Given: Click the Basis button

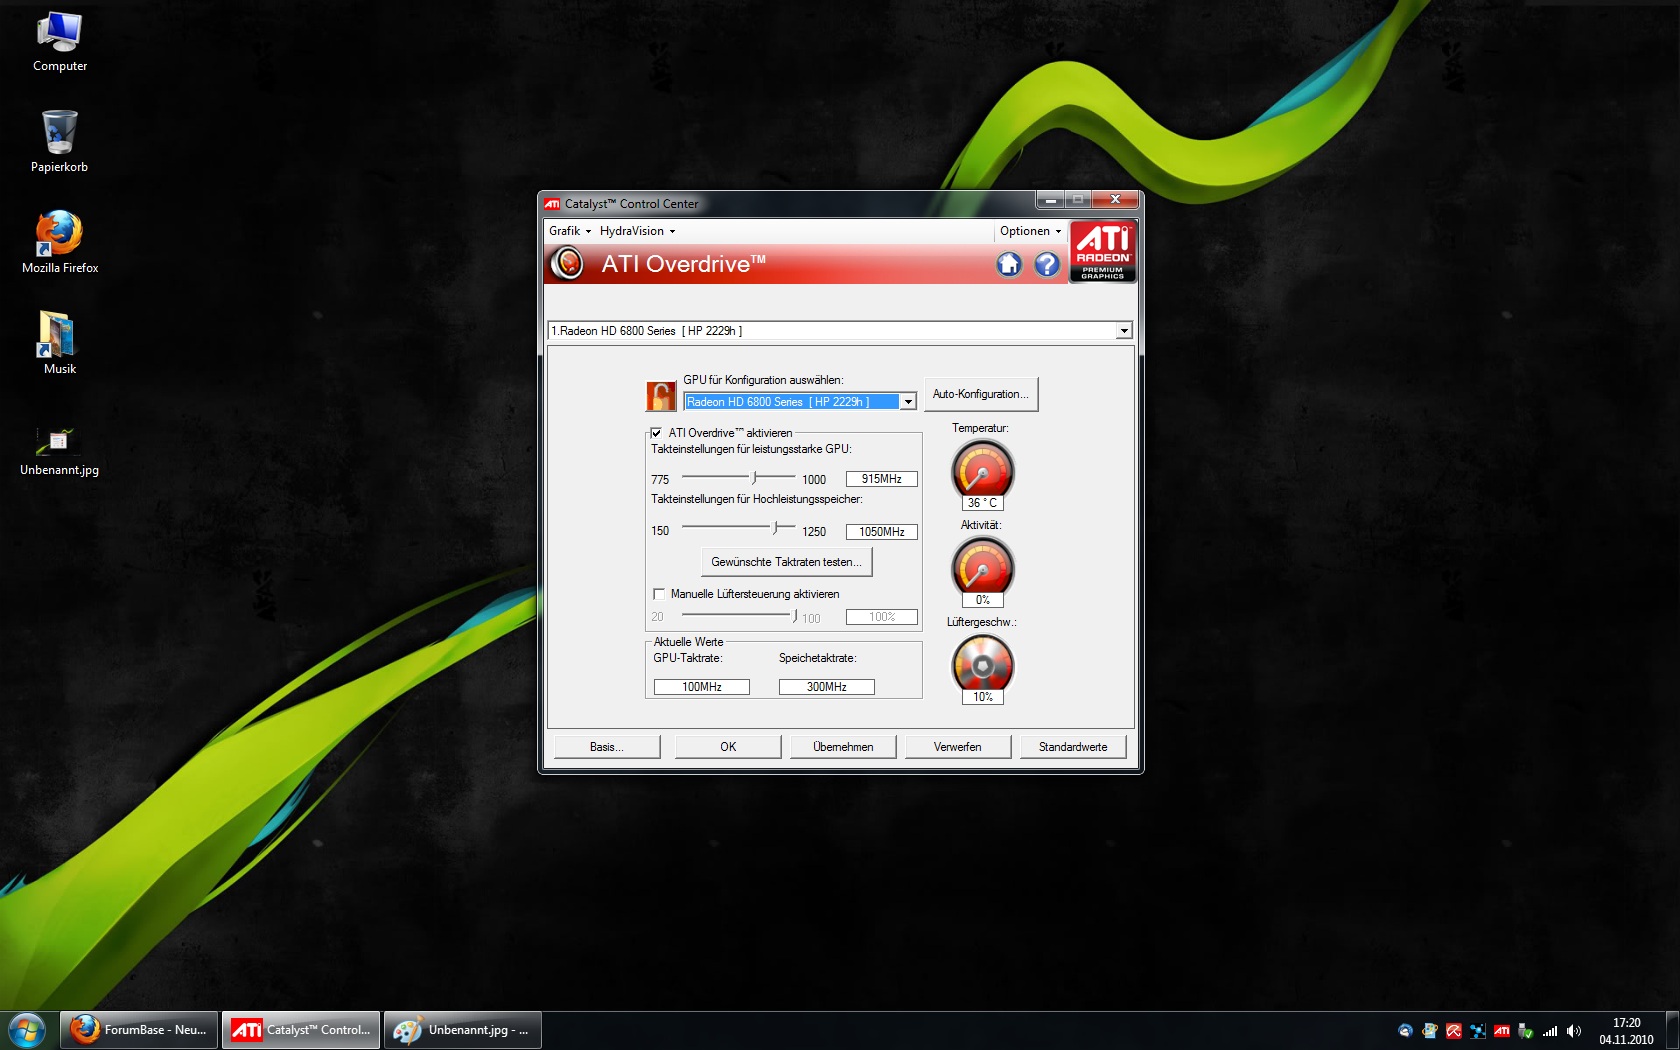Looking at the screenshot, I should (607, 747).
